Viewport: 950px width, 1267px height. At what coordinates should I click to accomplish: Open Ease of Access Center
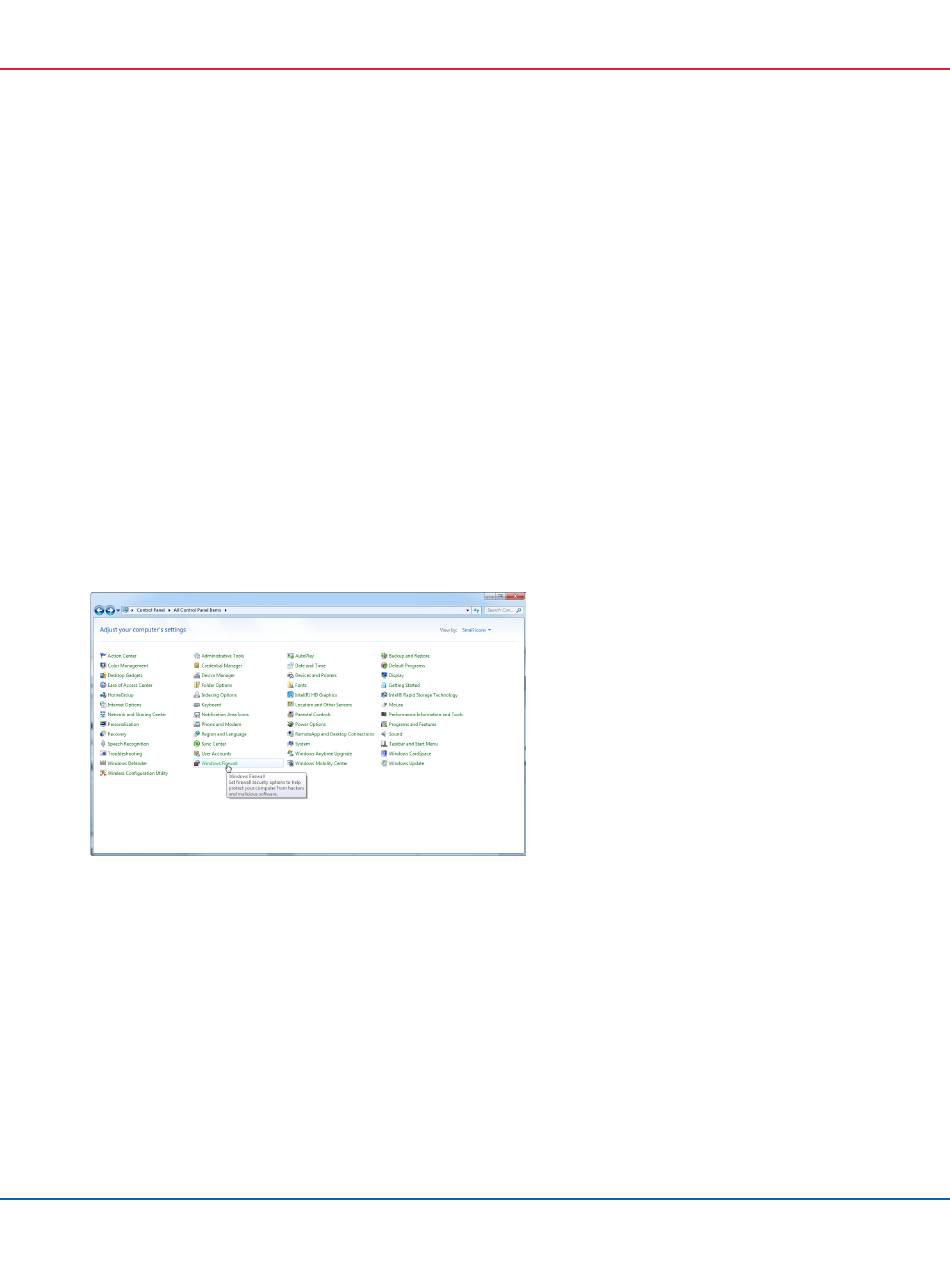tap(126, 685)
